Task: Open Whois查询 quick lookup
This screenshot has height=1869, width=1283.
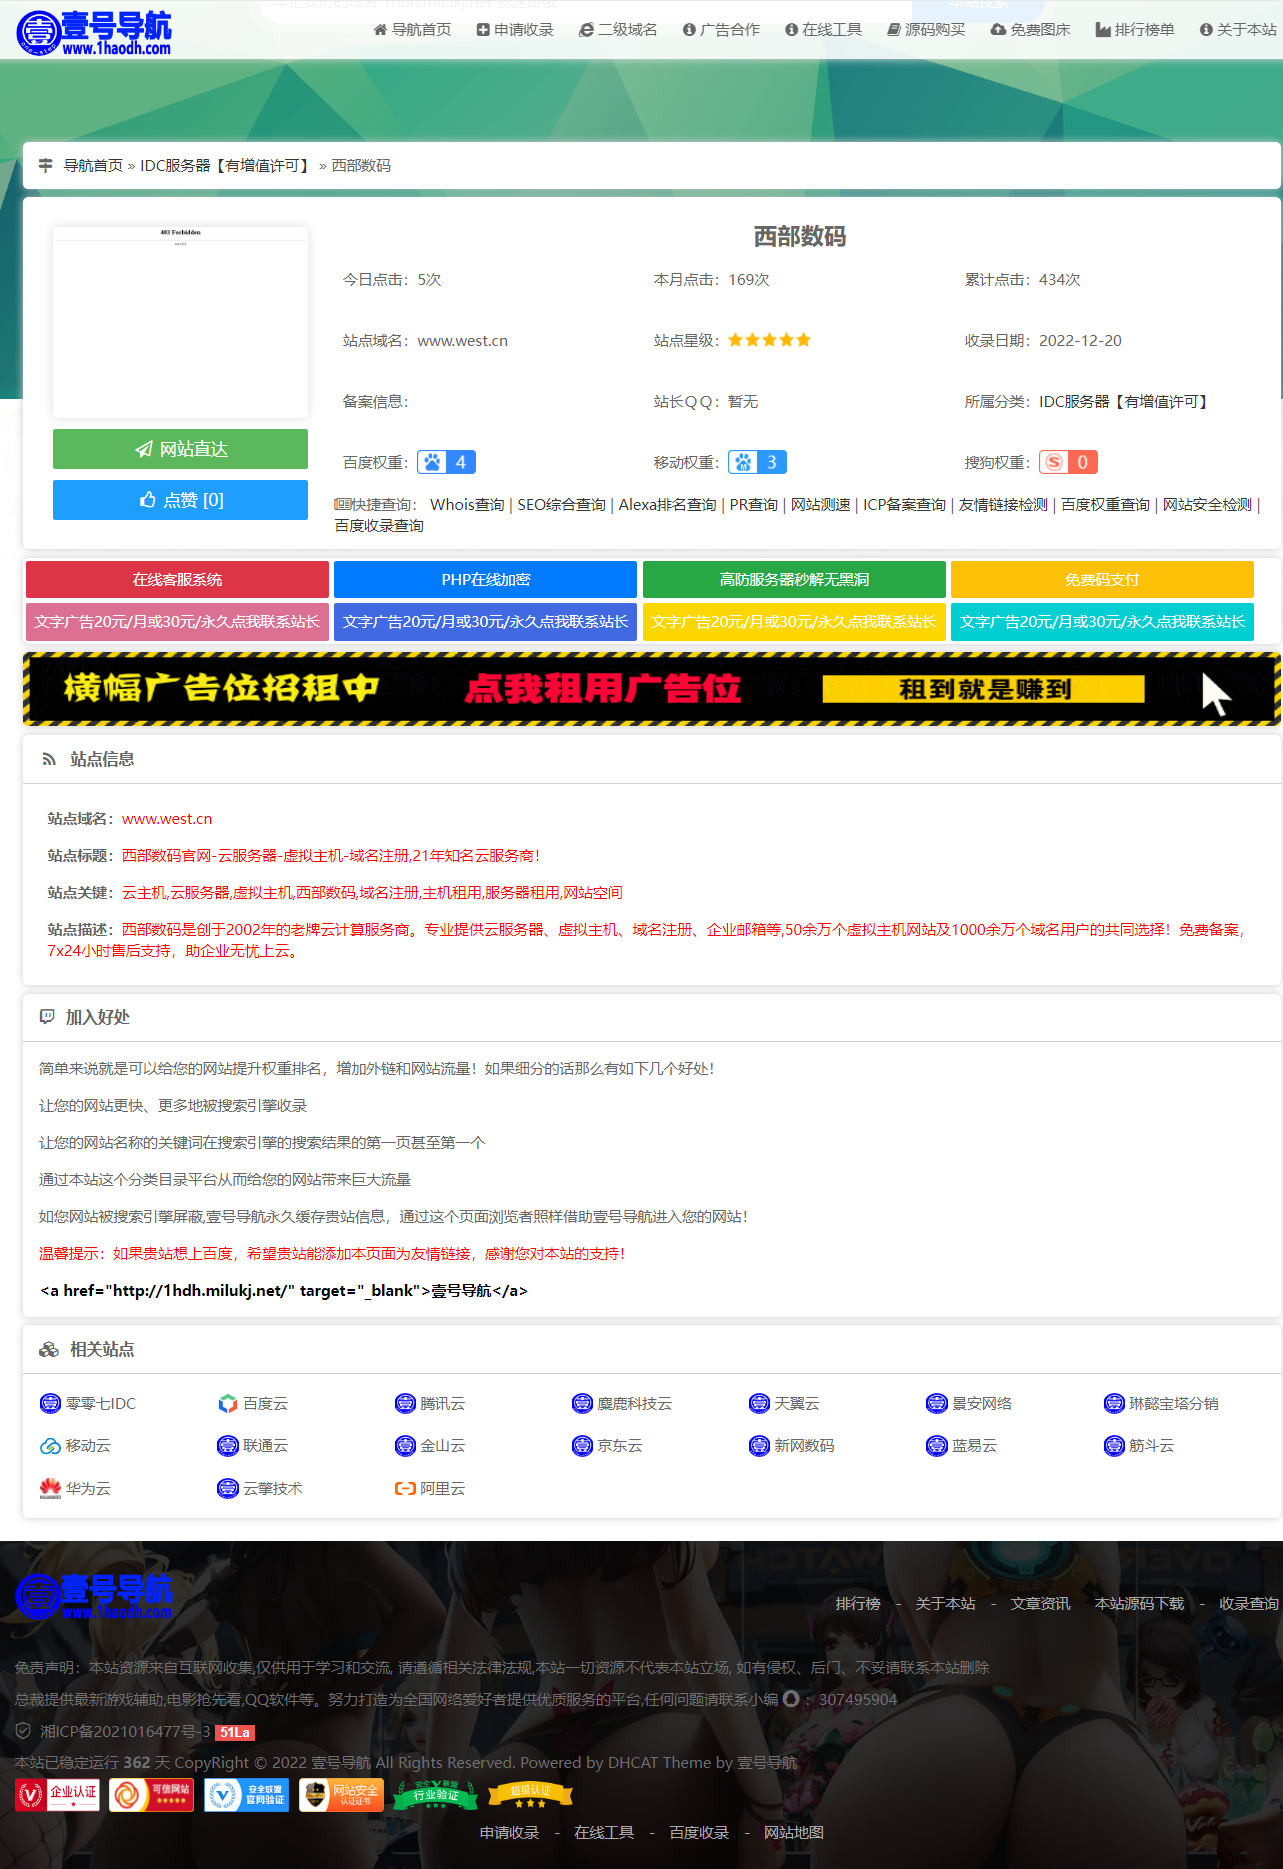Action: tap(467, 505)
